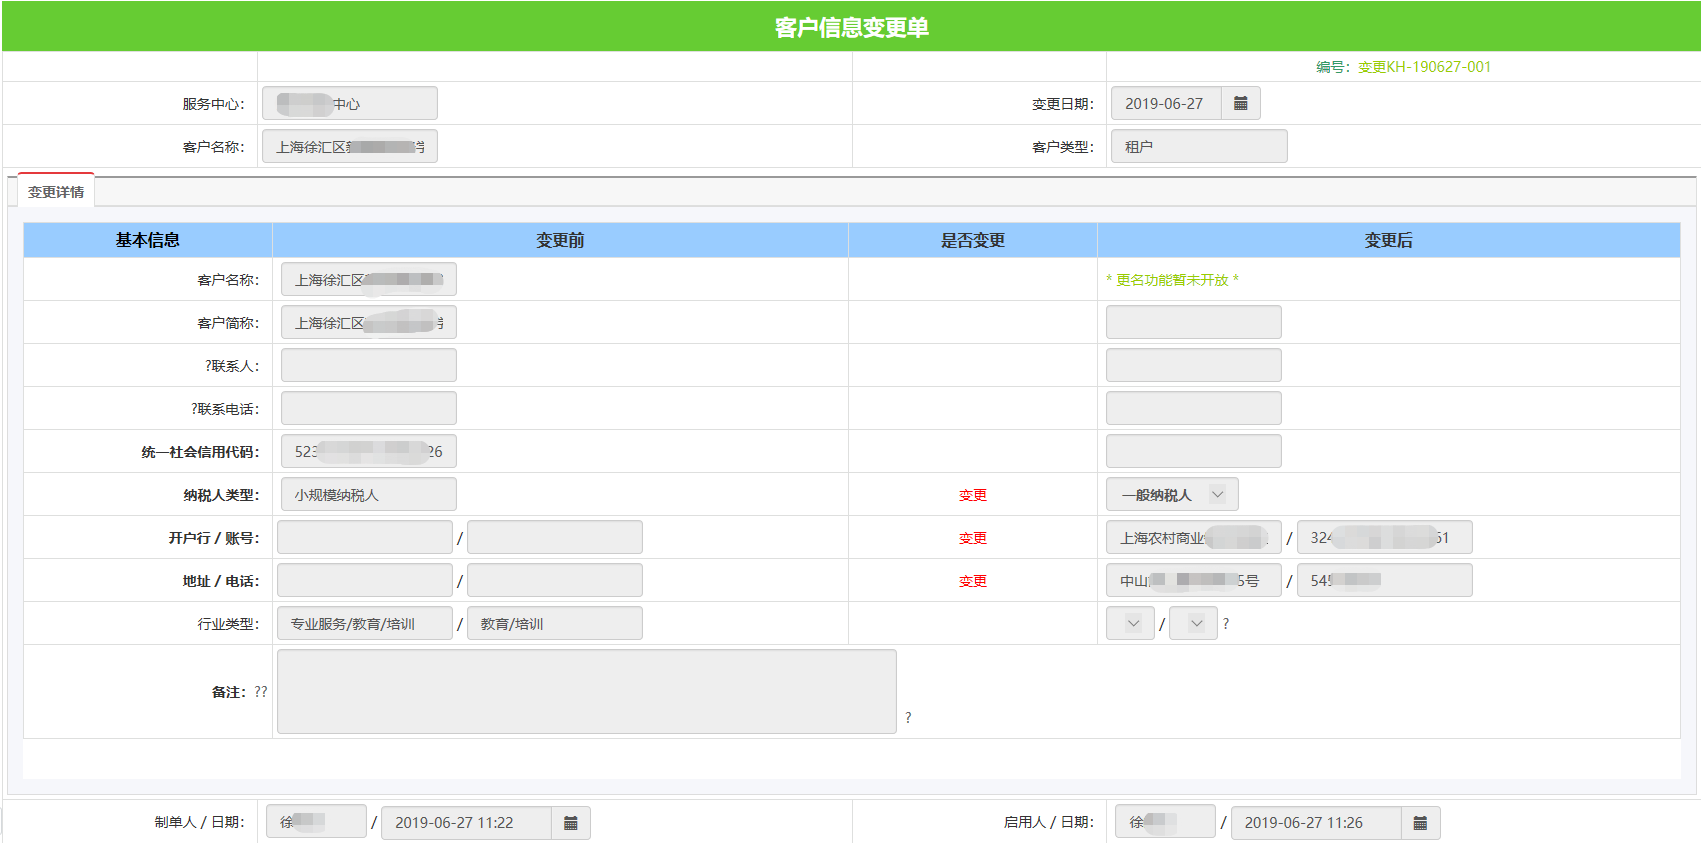Click the 备注 remarks text area
This screenshot has height=843, width=1701.
click(x=586, y=691)
